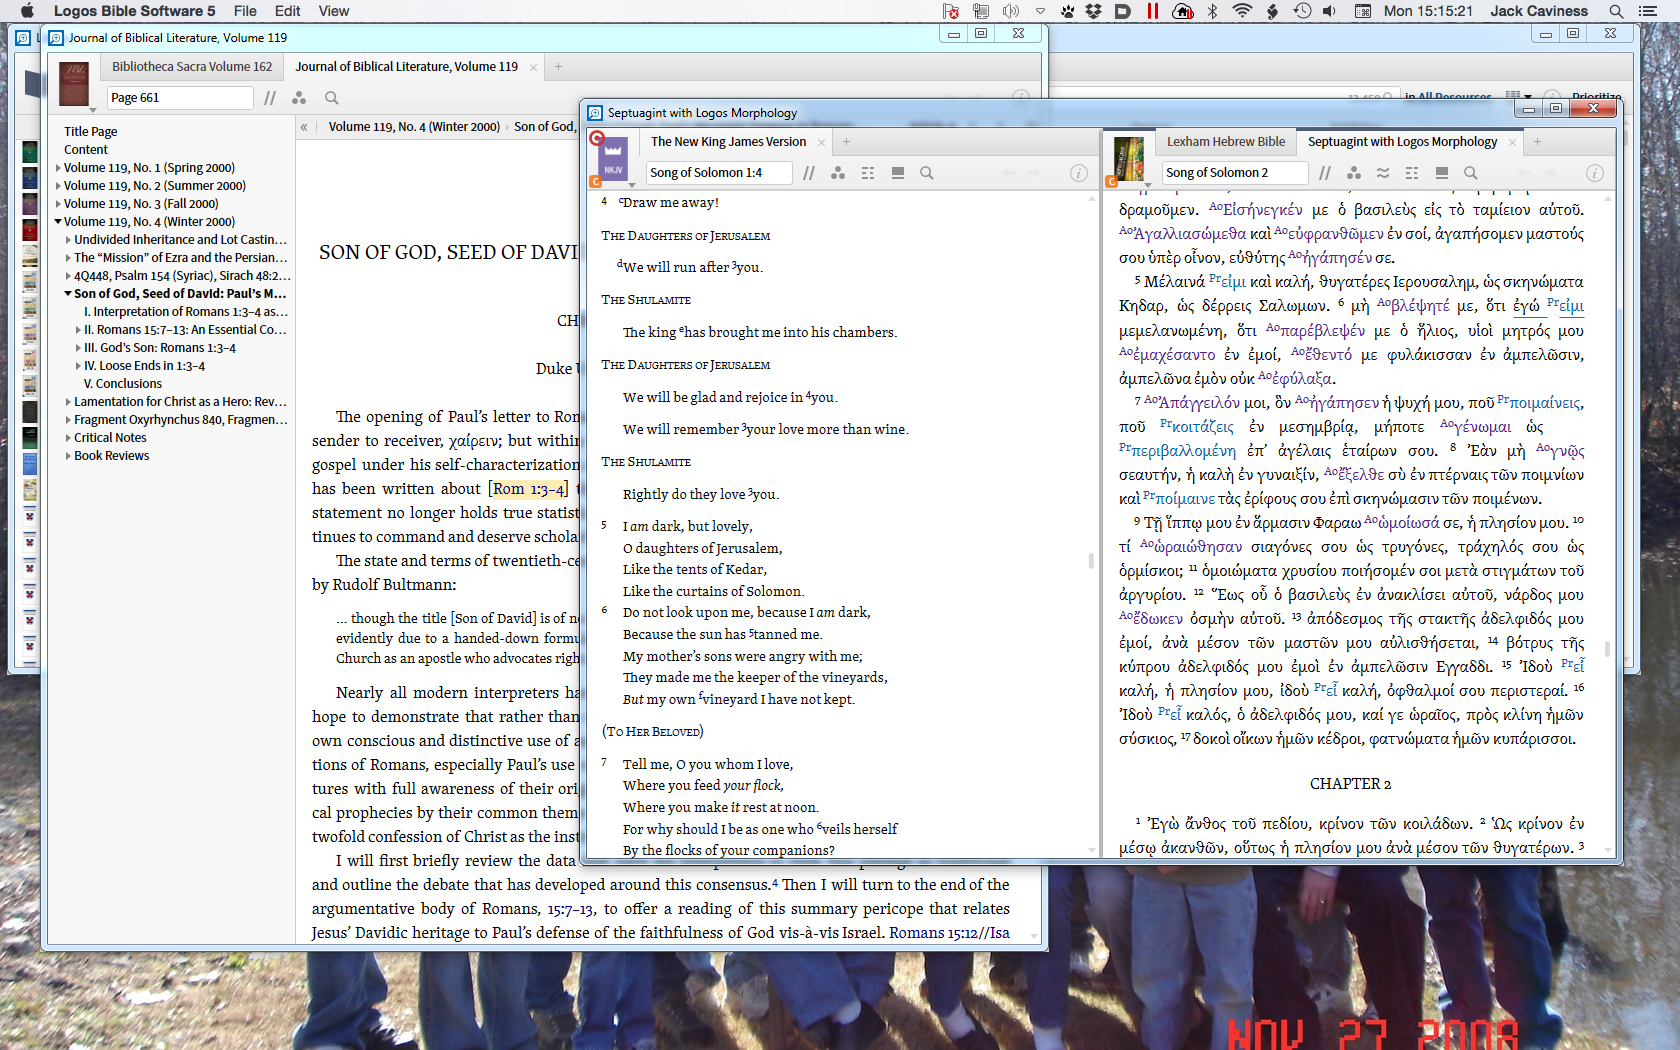Switch to Bibliotheca Sacra Volume 162 tab
This screenshot has height=1050, width=1680.
coord(192,67)
